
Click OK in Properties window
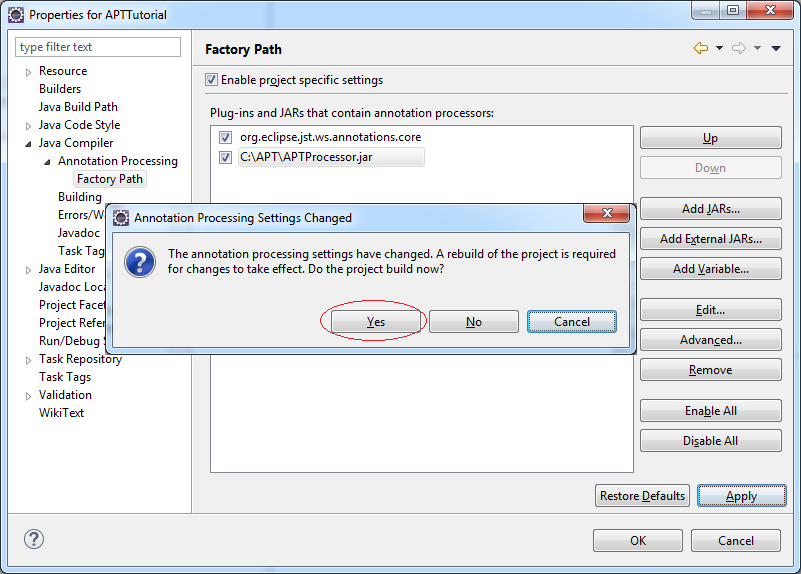point(638,540)
